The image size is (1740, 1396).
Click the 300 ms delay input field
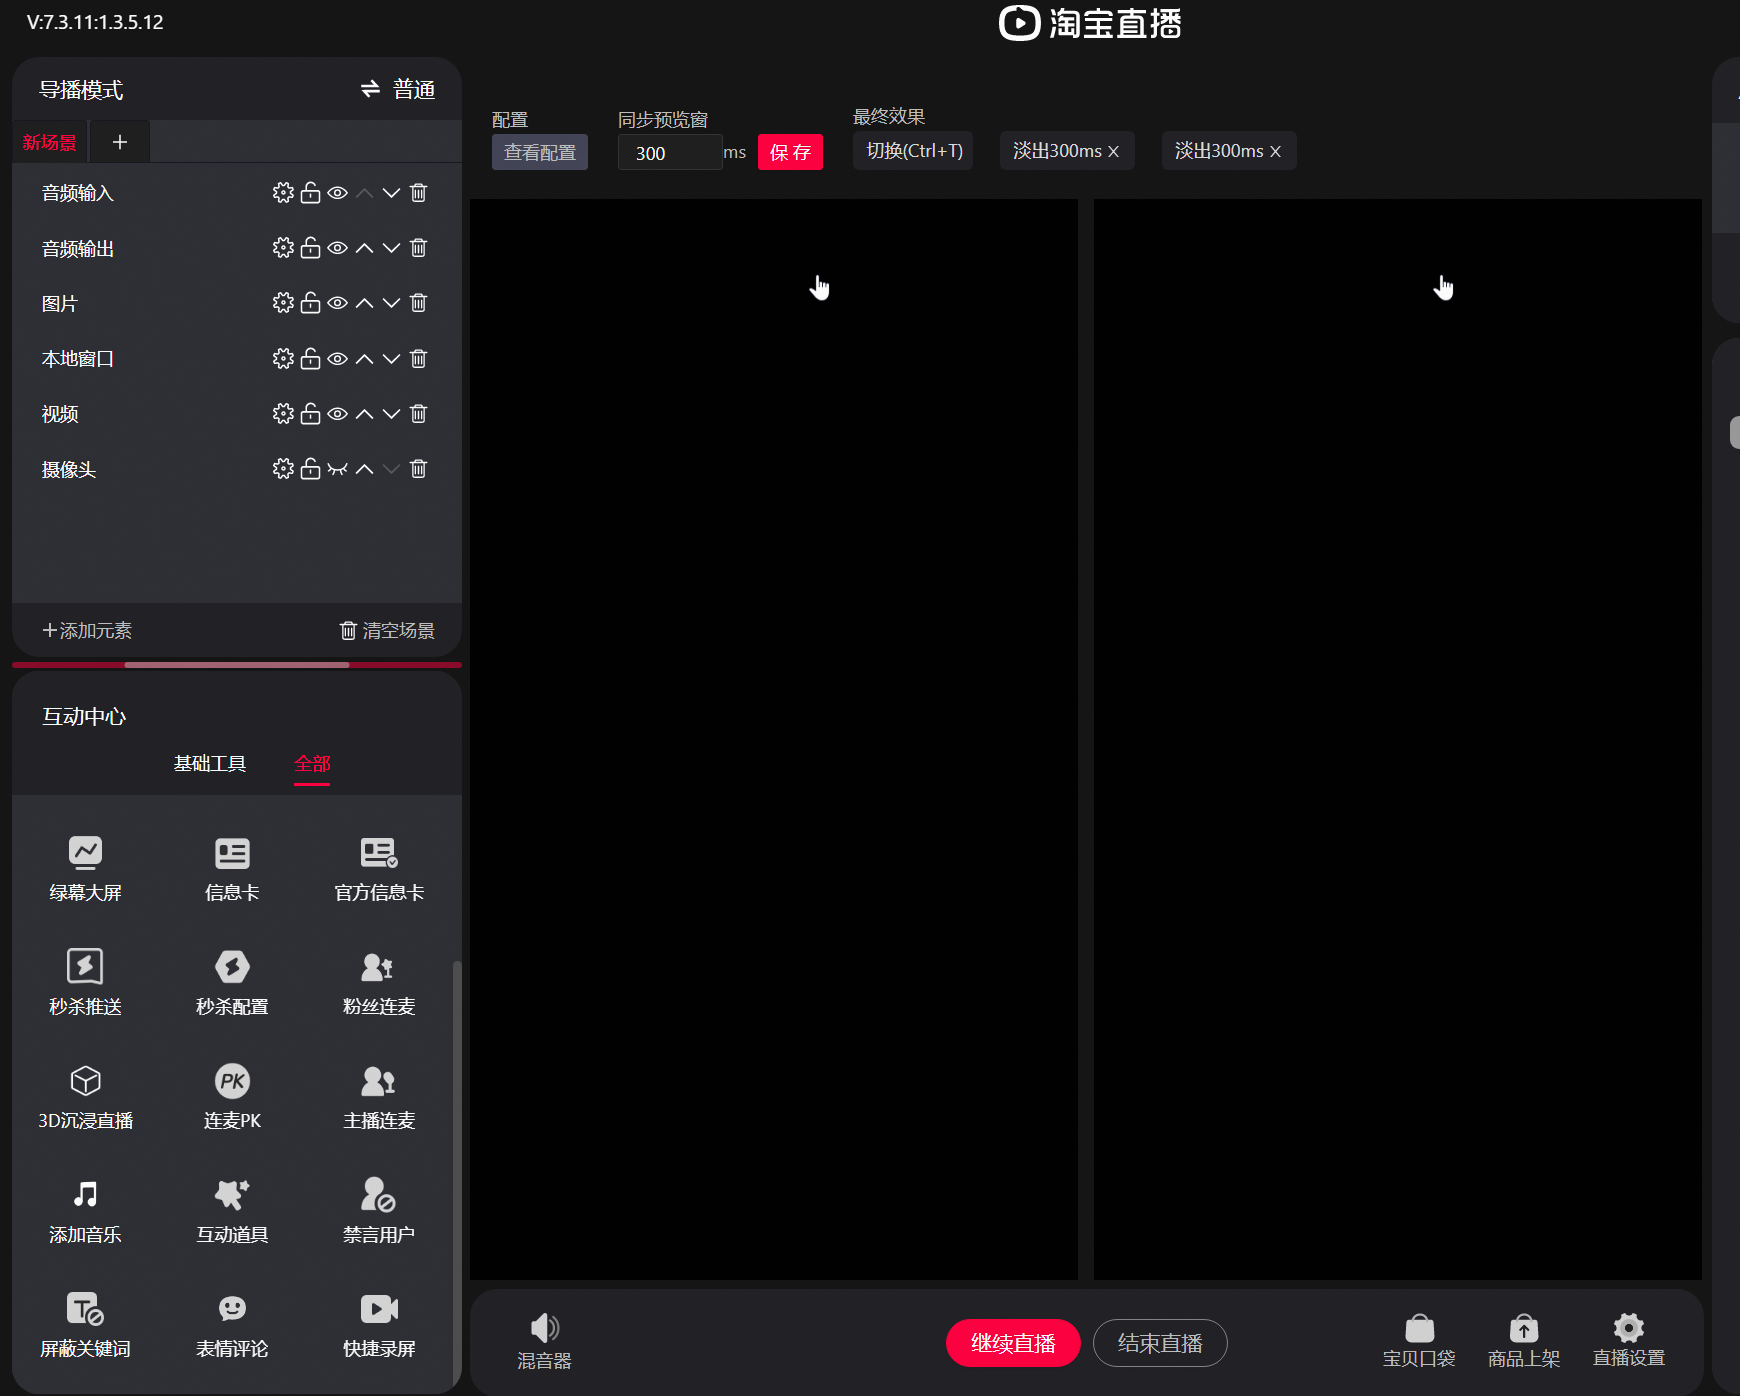(x=670, y=153)
